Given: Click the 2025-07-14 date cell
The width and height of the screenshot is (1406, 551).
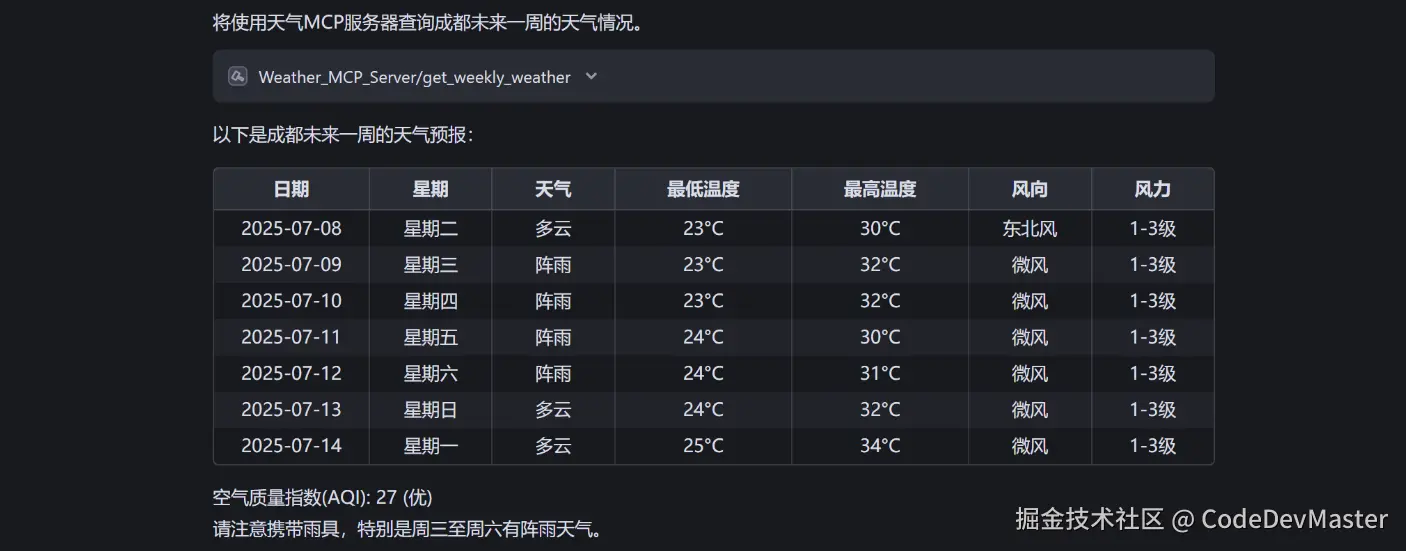Looking at the screenshot, I should point(291,446).
